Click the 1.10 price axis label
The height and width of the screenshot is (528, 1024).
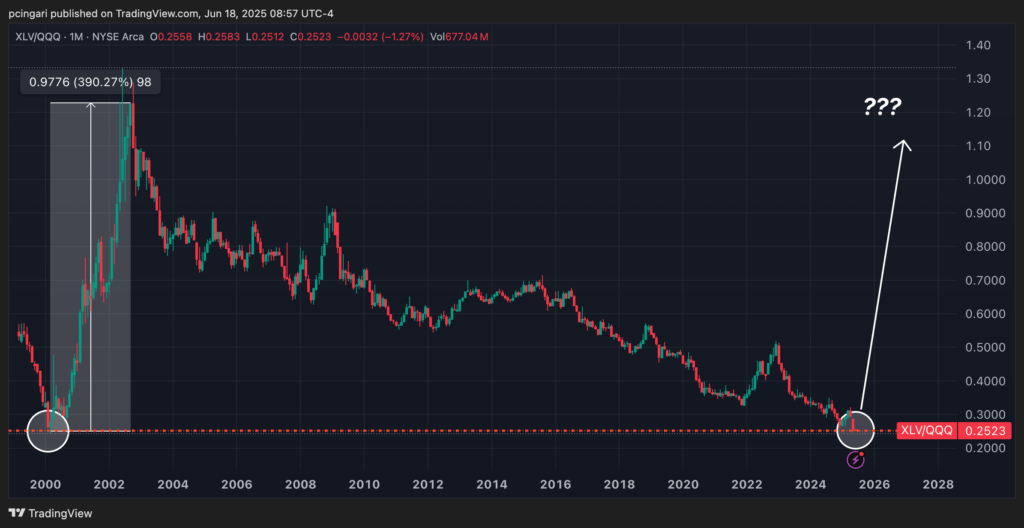(x=980, y=146)
